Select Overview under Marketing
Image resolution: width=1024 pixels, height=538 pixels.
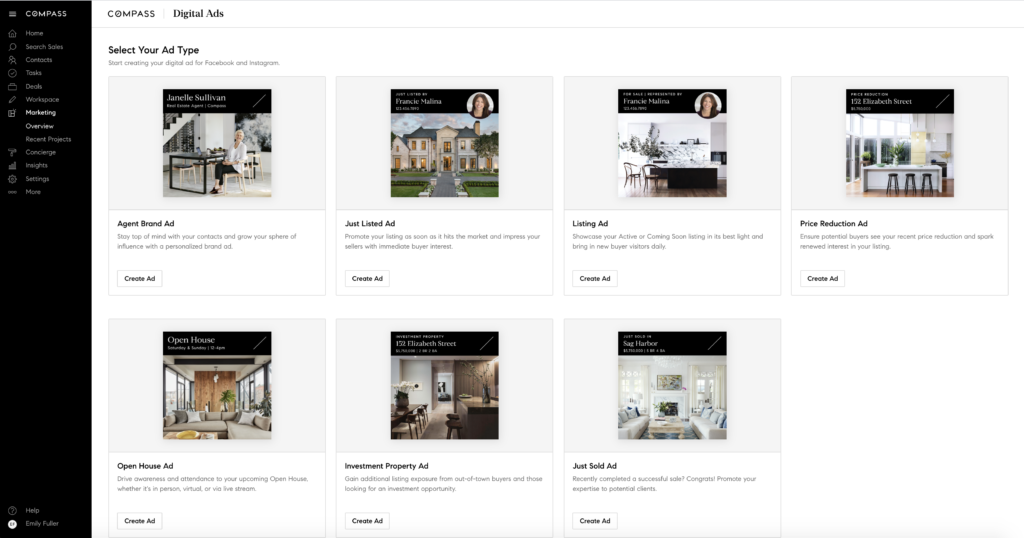[x=40, y=126]
